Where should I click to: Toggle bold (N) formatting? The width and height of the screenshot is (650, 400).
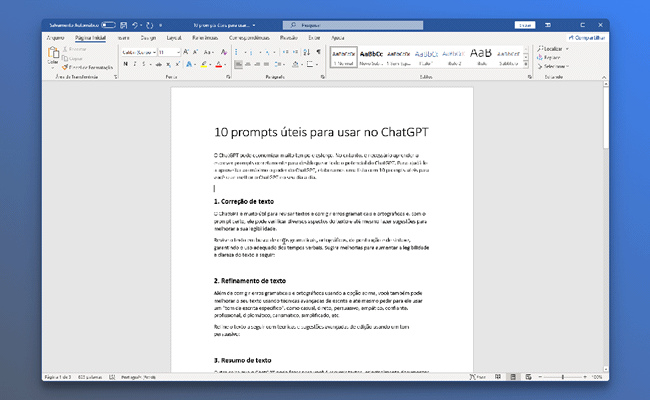[x=126, y=64]
